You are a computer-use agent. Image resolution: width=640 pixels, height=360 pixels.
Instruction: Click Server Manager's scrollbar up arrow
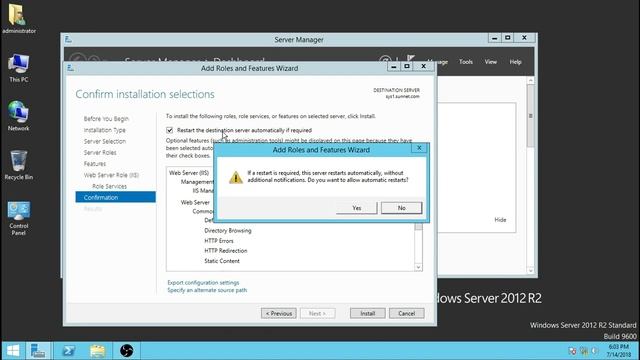(531, 80)
